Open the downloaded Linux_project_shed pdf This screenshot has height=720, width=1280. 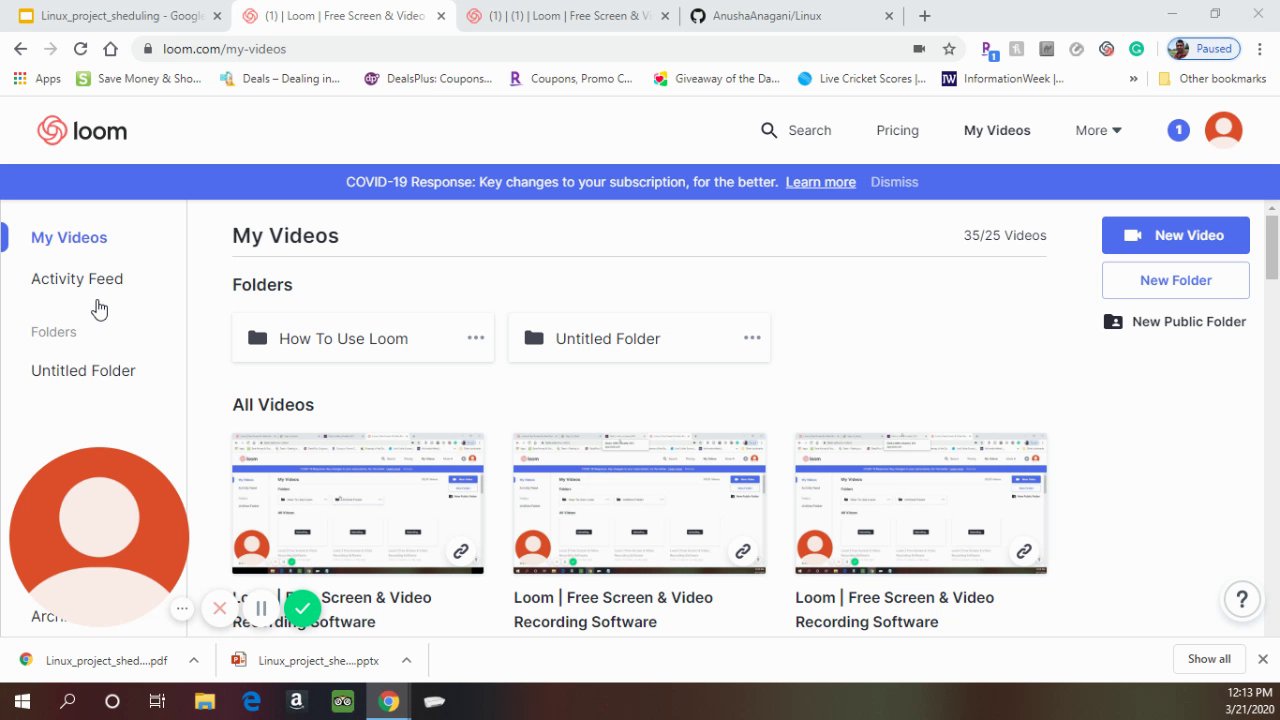pyautogui.click(x=94, y=660)
